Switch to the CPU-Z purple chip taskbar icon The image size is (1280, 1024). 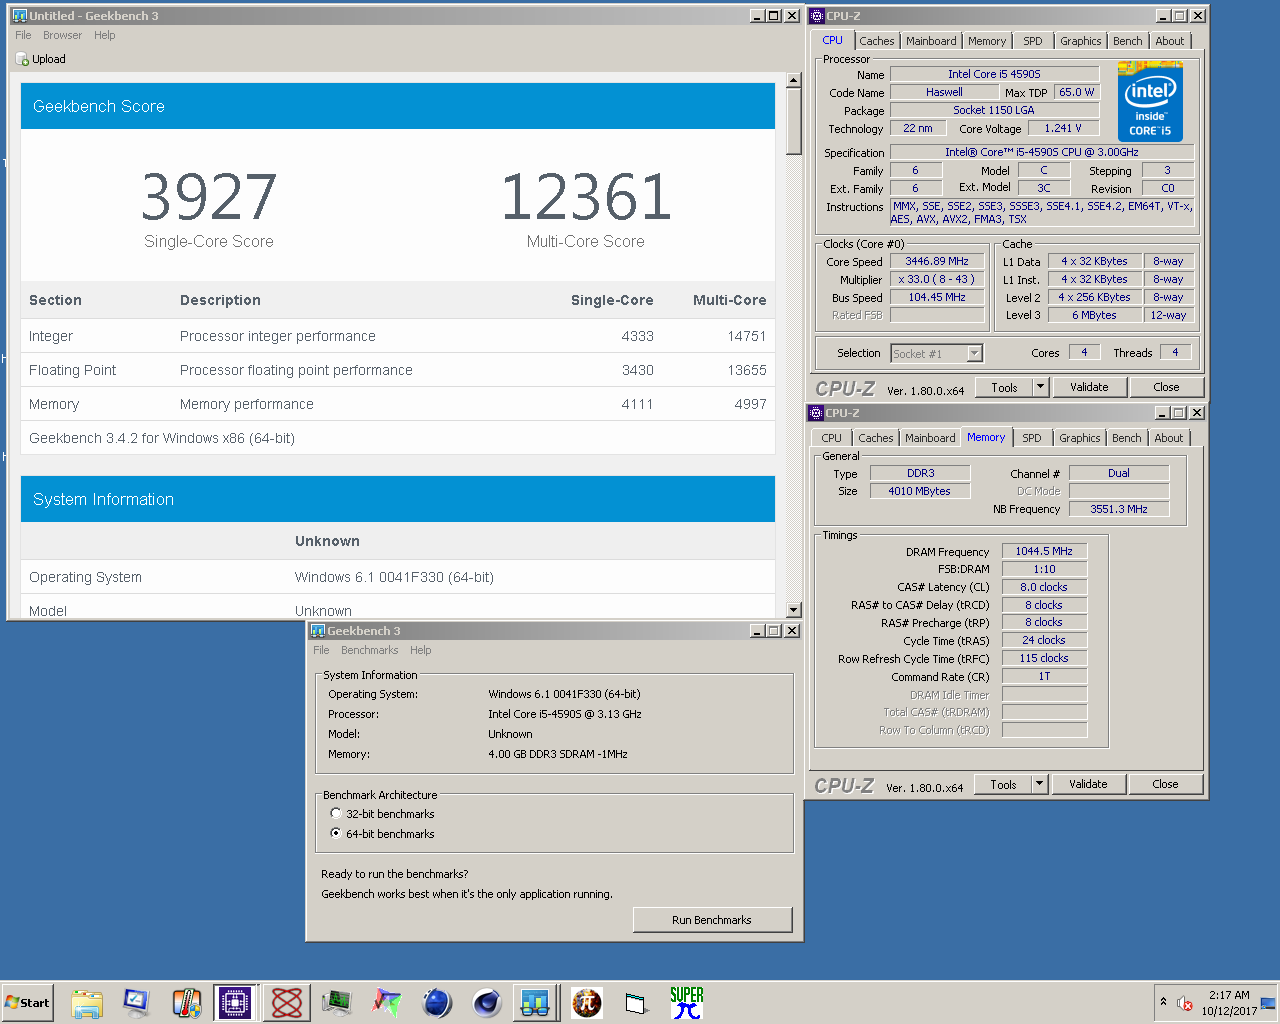[235, 1003]
